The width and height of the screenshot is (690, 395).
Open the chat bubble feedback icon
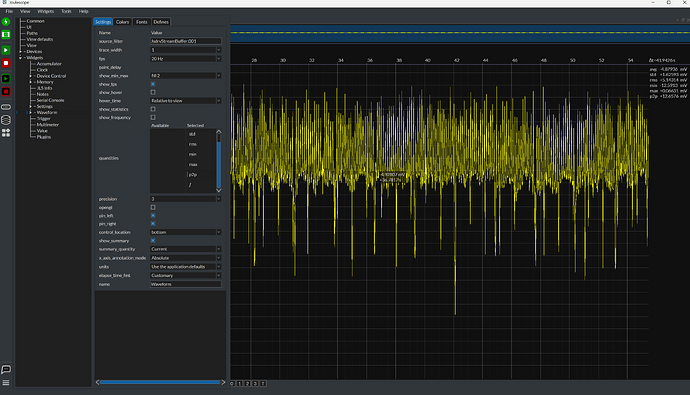6,369
